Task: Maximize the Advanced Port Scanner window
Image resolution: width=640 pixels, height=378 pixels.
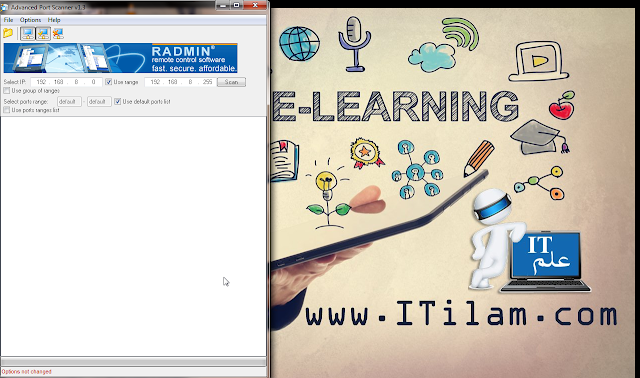Action: coord(236,5)
